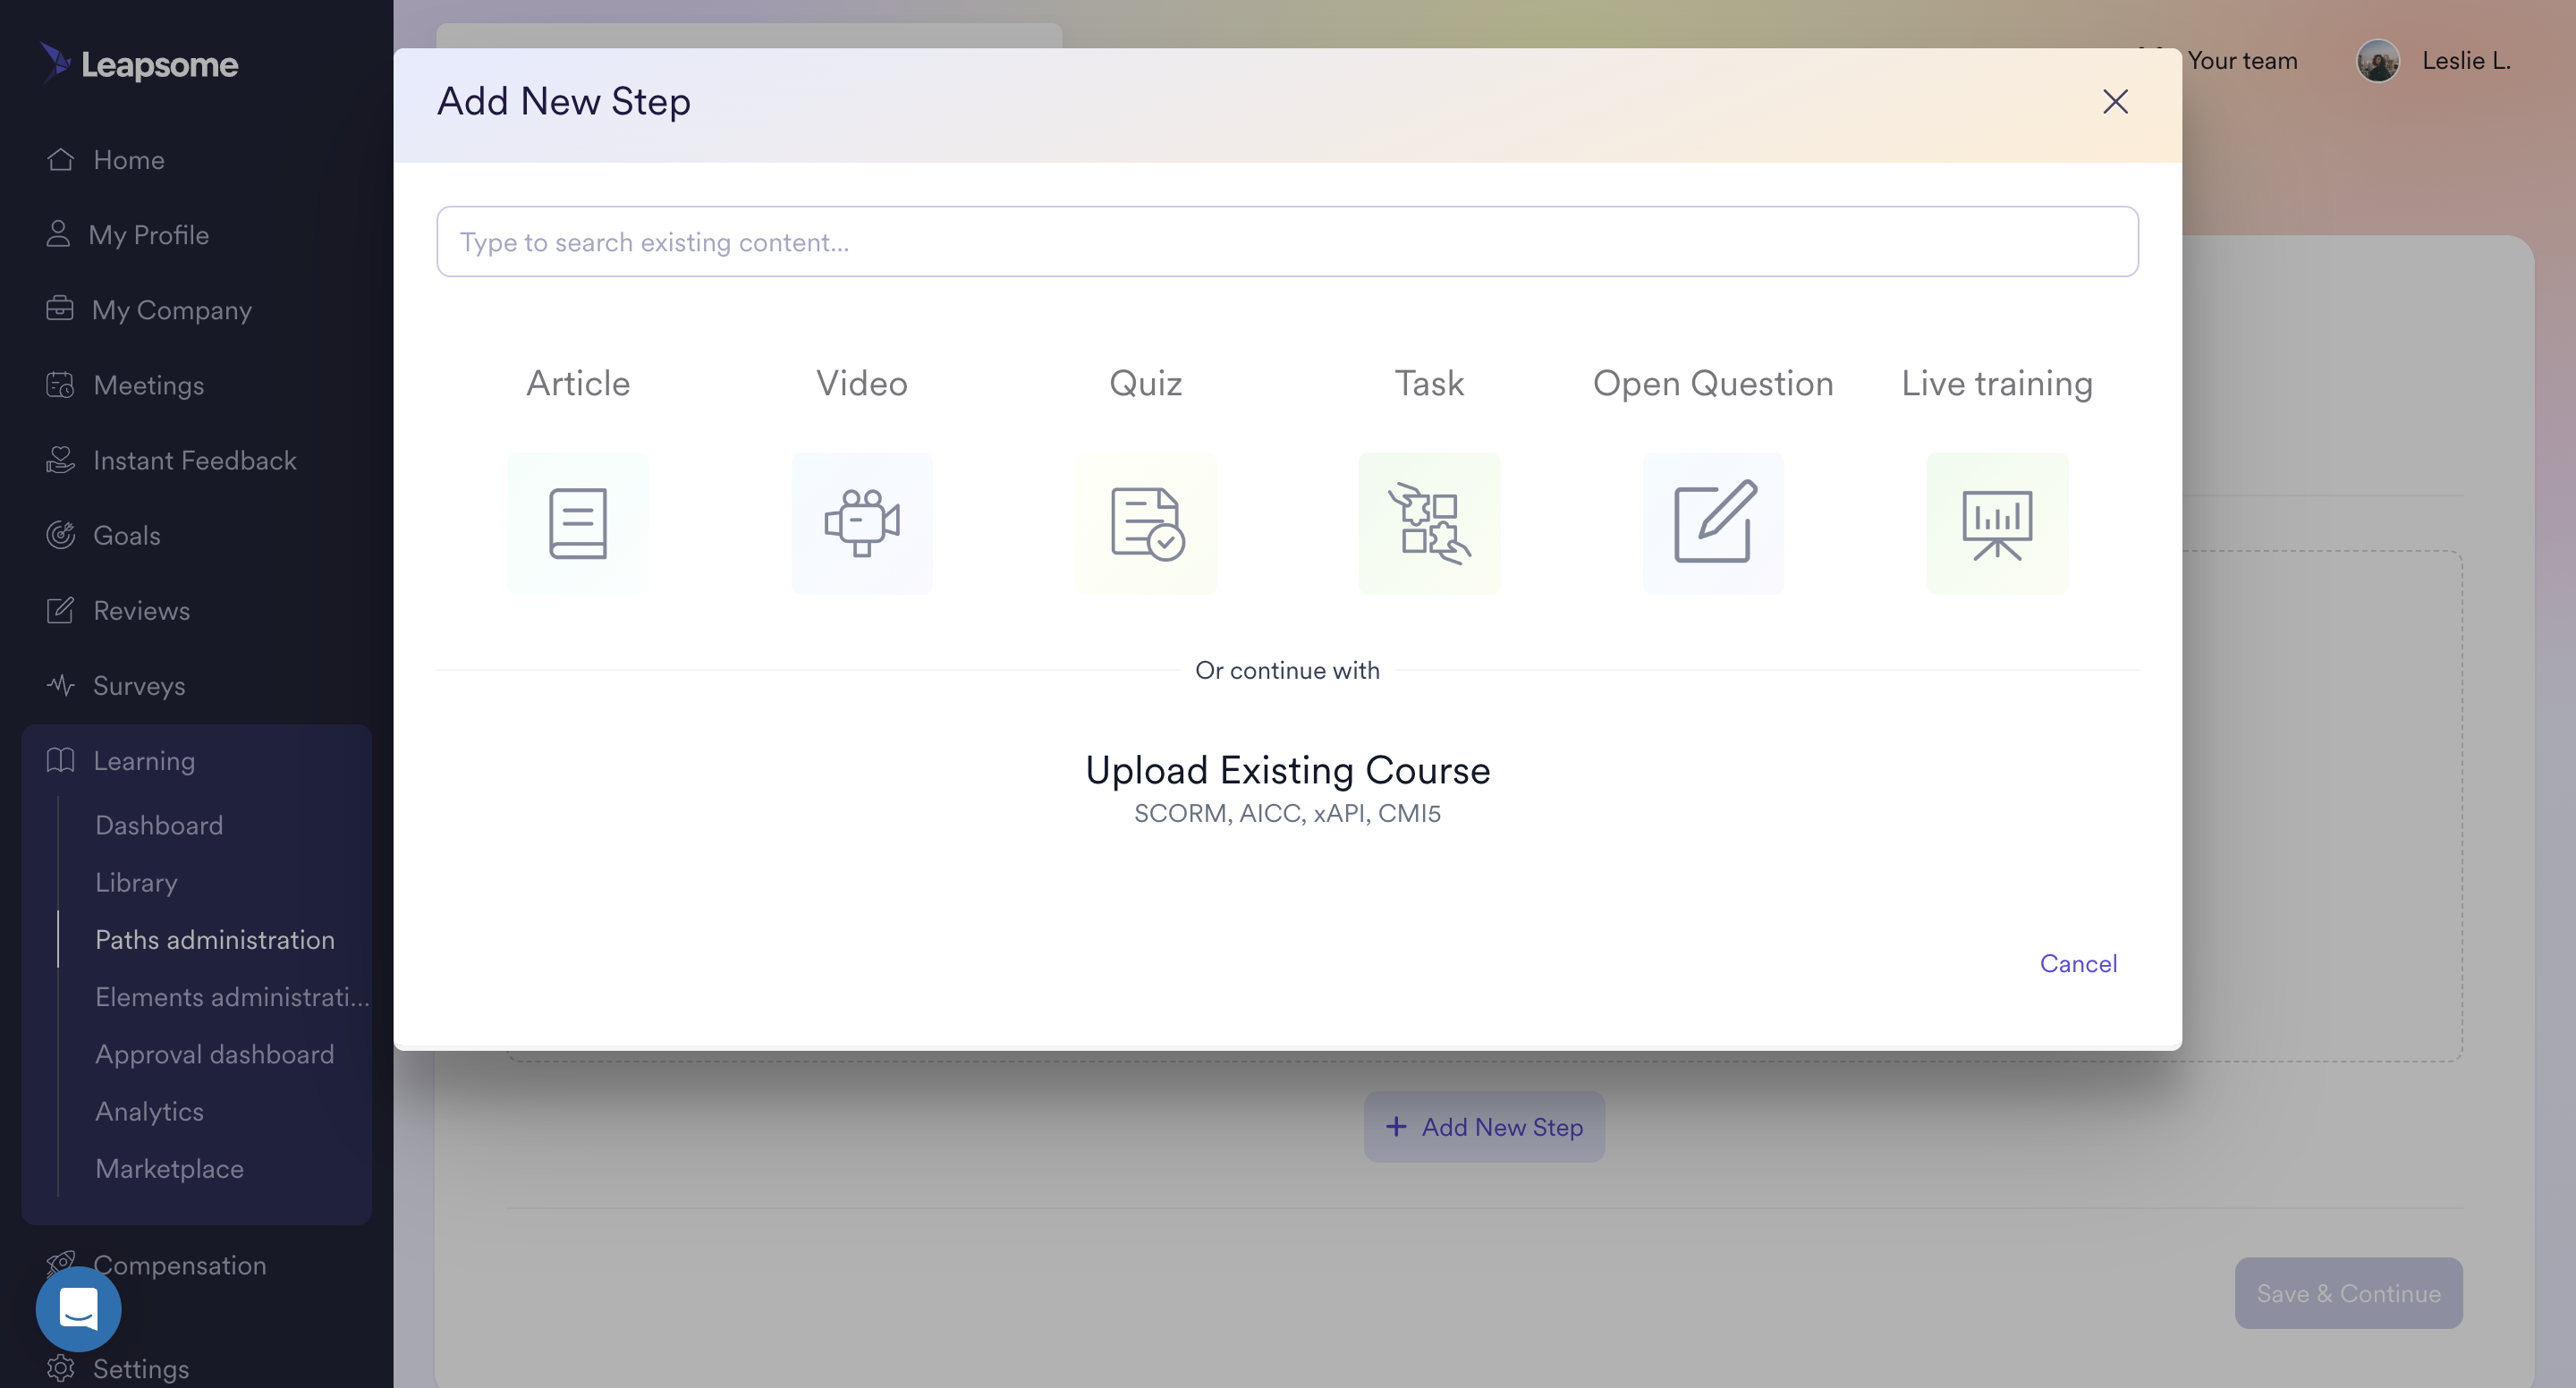Click the SCORM, AICC, xAPI, CMI5 text
The height and width of the screenshot is (1388, 2576).
click(1287, 813)
